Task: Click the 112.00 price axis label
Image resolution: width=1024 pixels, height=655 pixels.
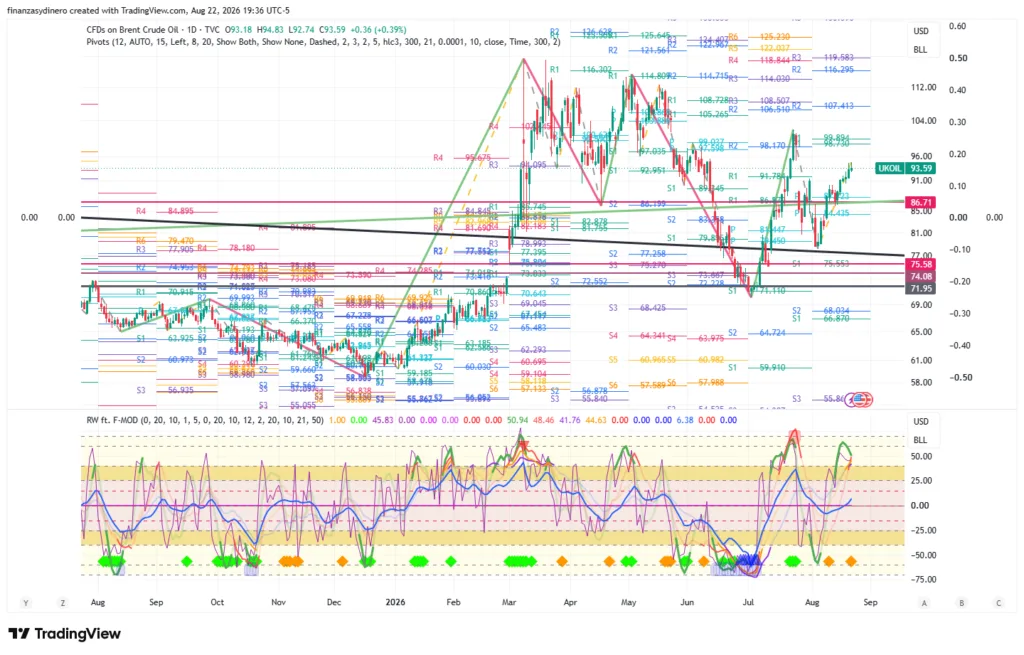Action: coord(924,88)
